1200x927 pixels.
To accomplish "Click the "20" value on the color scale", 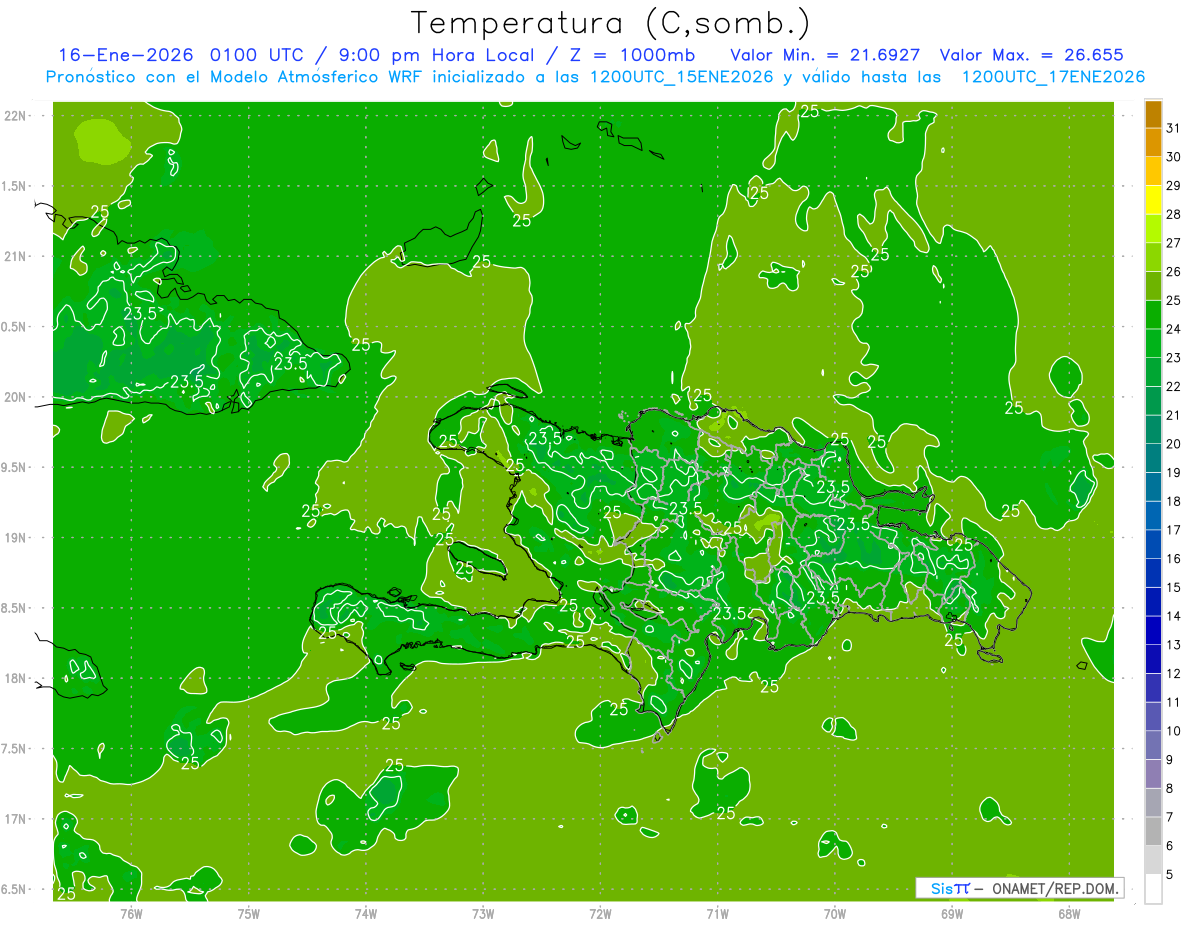I will [x=1174, y=444].
